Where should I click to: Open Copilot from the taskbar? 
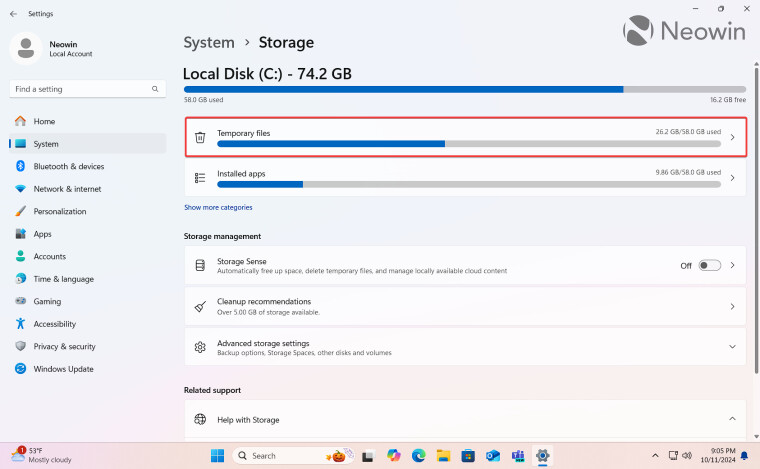[394, 456]
